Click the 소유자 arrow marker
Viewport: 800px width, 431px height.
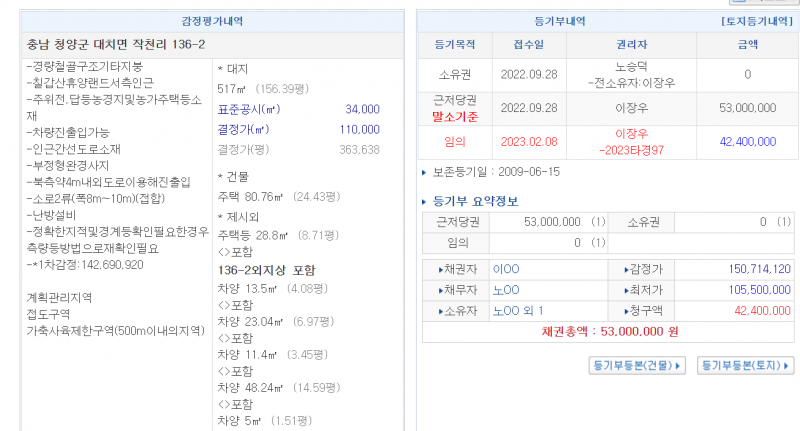pos(440,310)
